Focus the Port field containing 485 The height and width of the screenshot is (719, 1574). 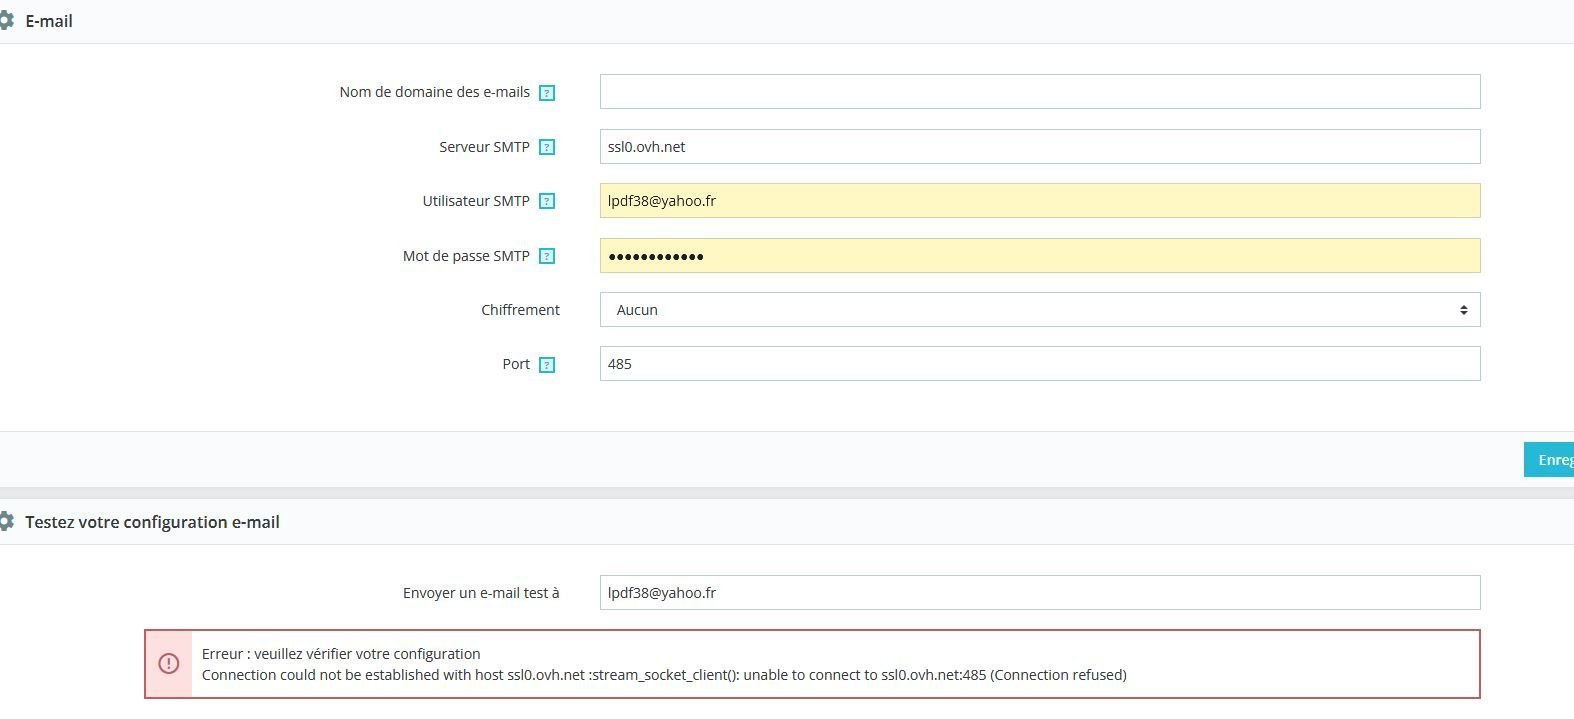pos(1040,364)
